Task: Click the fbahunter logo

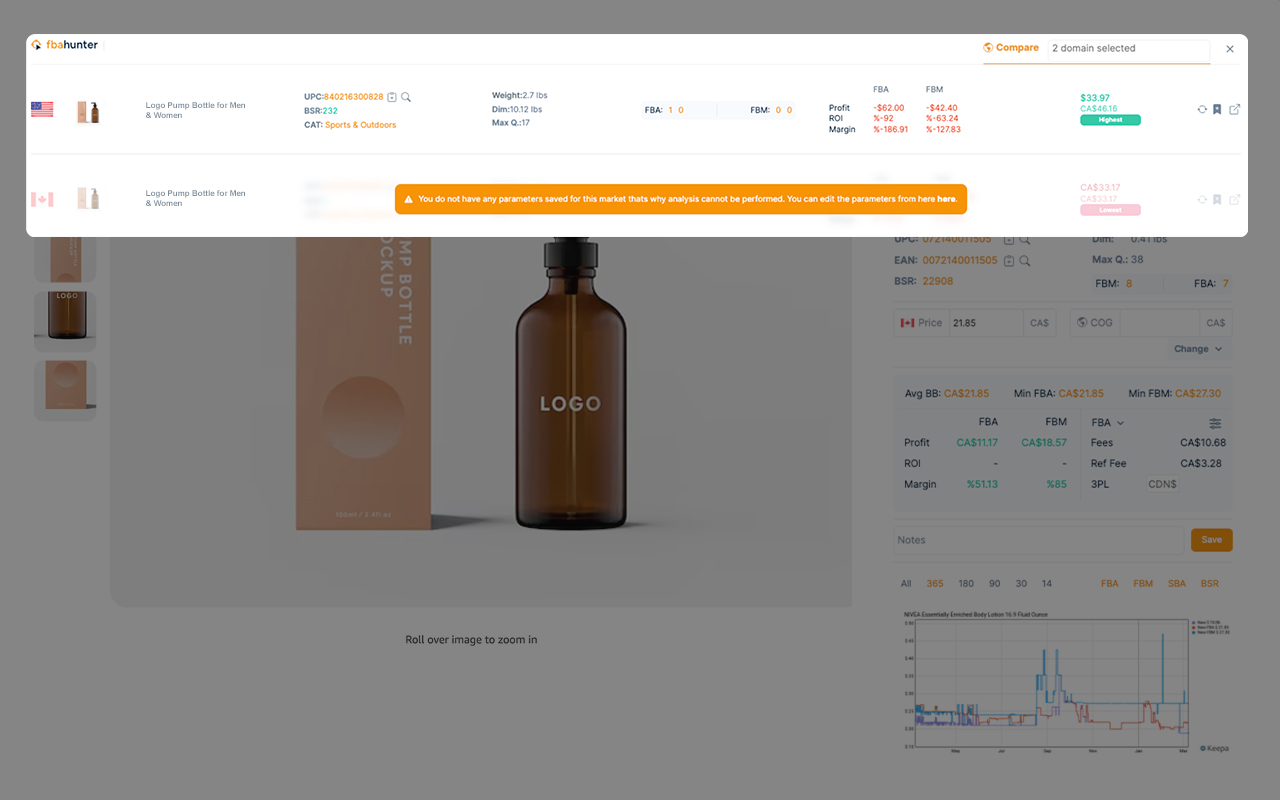Action: click(65, 44)
